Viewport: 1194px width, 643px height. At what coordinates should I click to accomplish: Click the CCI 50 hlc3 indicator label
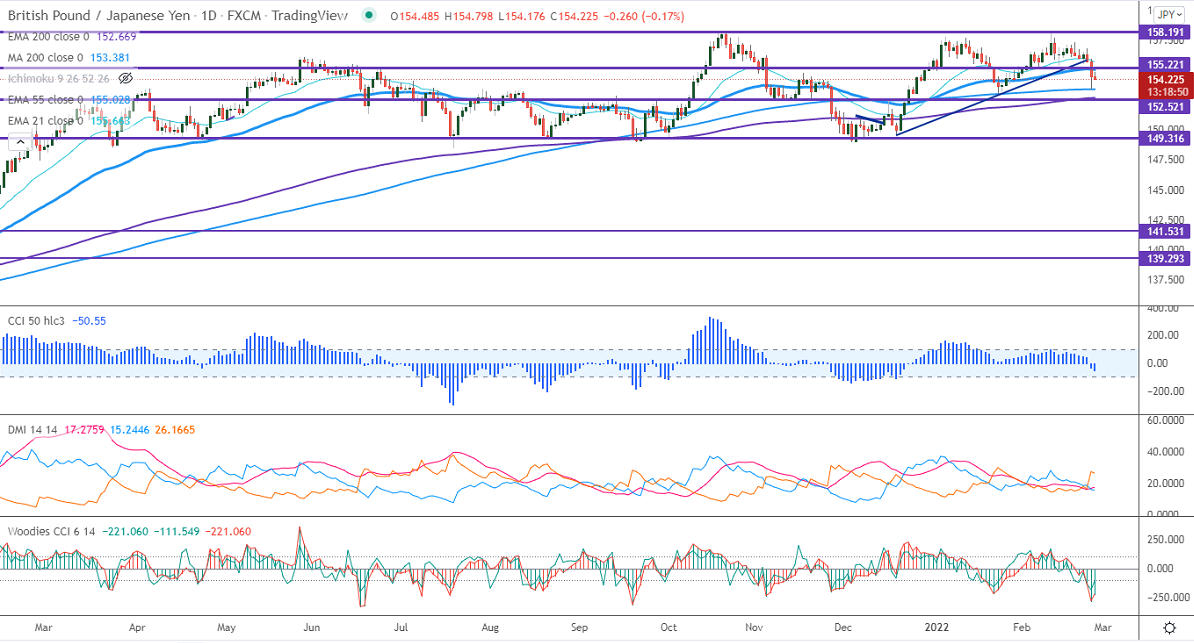(37, 321)
